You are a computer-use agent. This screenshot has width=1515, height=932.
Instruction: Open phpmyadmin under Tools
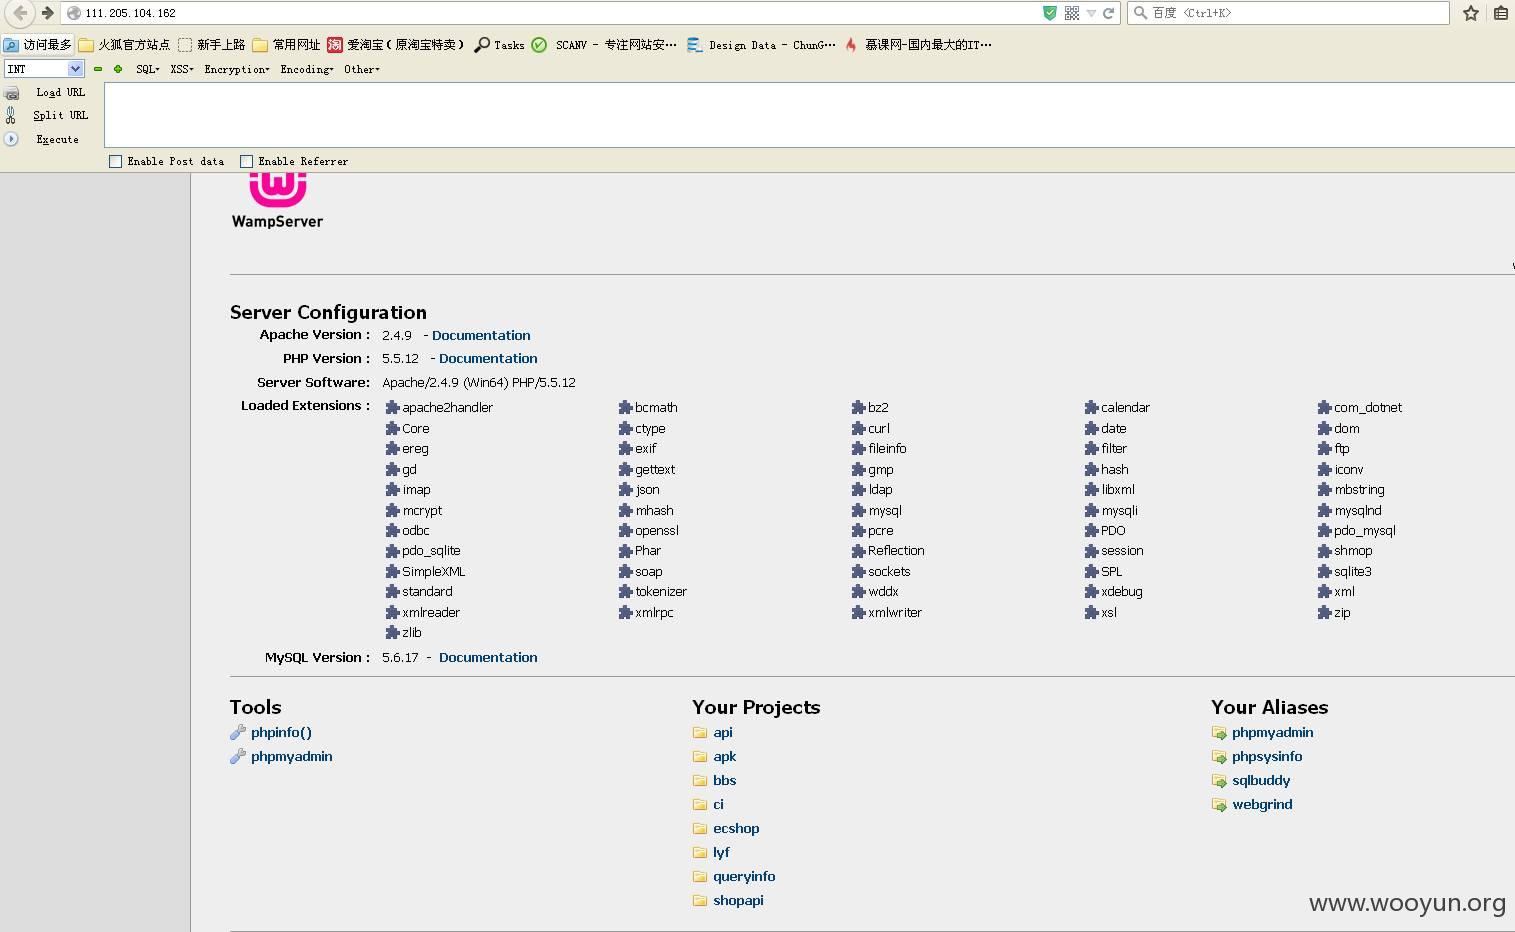[x=291, y=757]
